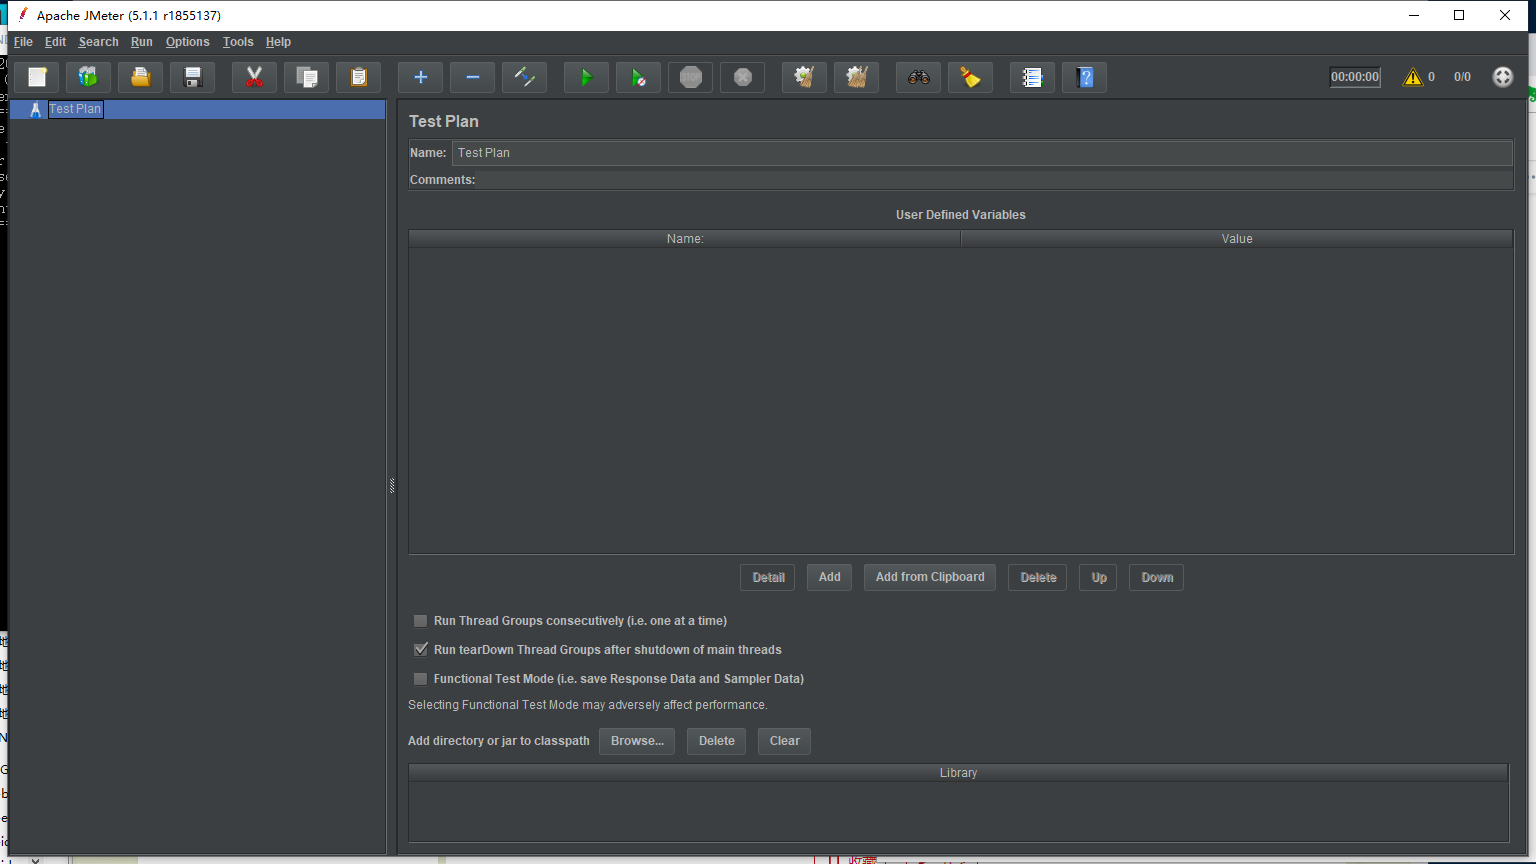Open the Run menu
The image size is (1536, 864).
pyautogui.click(x=142, y=42)
